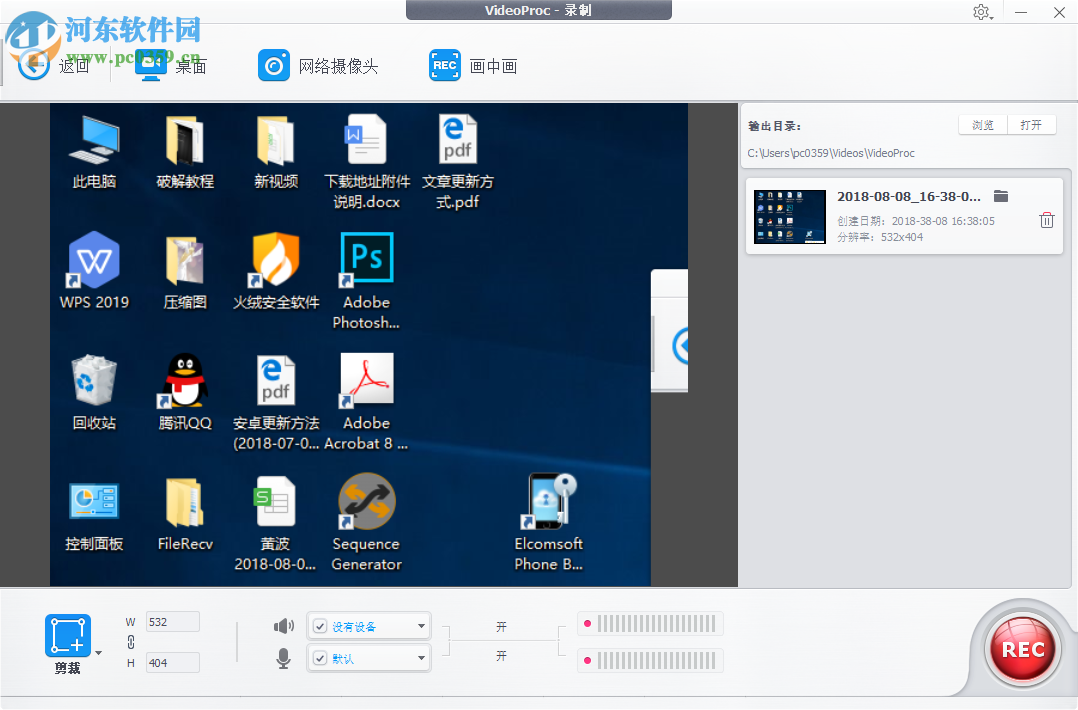This screenshot has height=710, width=1078.
Task: Click the back arrow icon labeled 返回
Action: [34, 65]
